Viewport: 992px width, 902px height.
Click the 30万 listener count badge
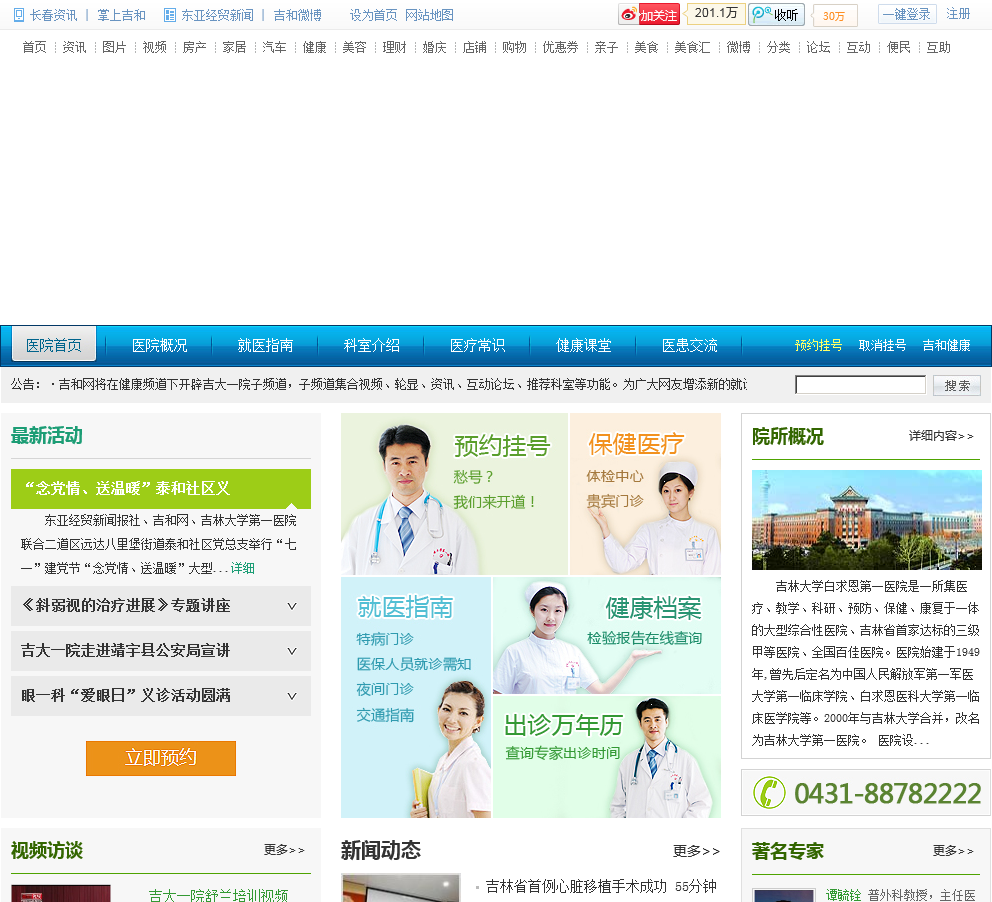click(834, 16)
